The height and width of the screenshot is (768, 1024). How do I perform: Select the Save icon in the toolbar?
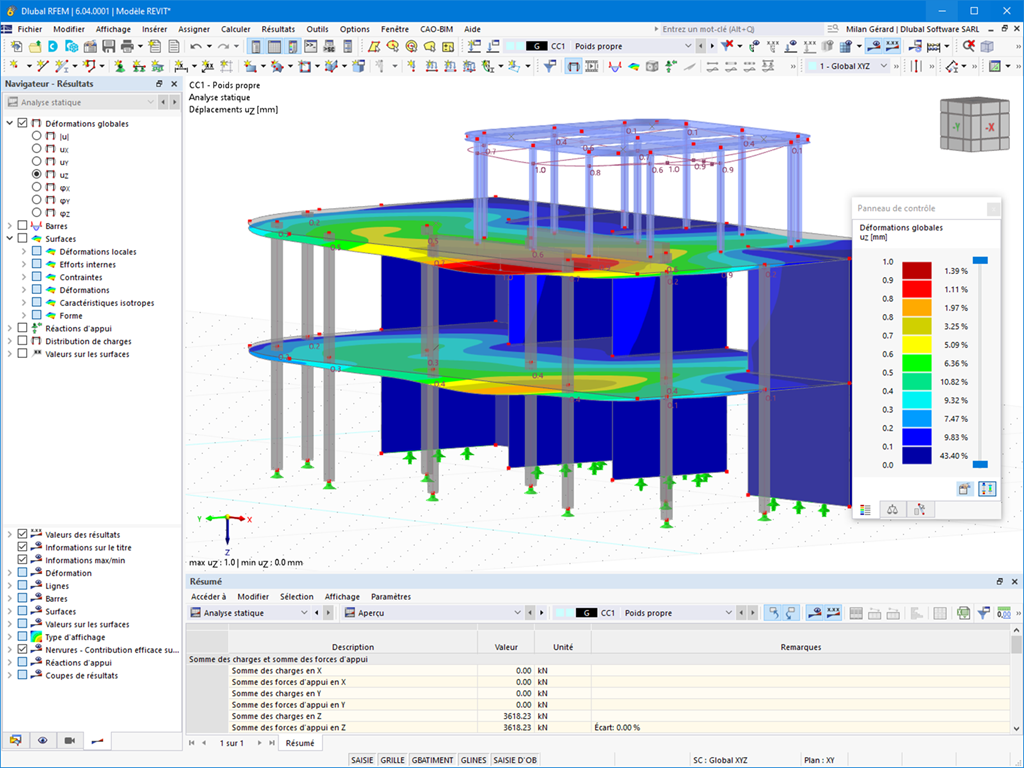(x=108, y=48)
